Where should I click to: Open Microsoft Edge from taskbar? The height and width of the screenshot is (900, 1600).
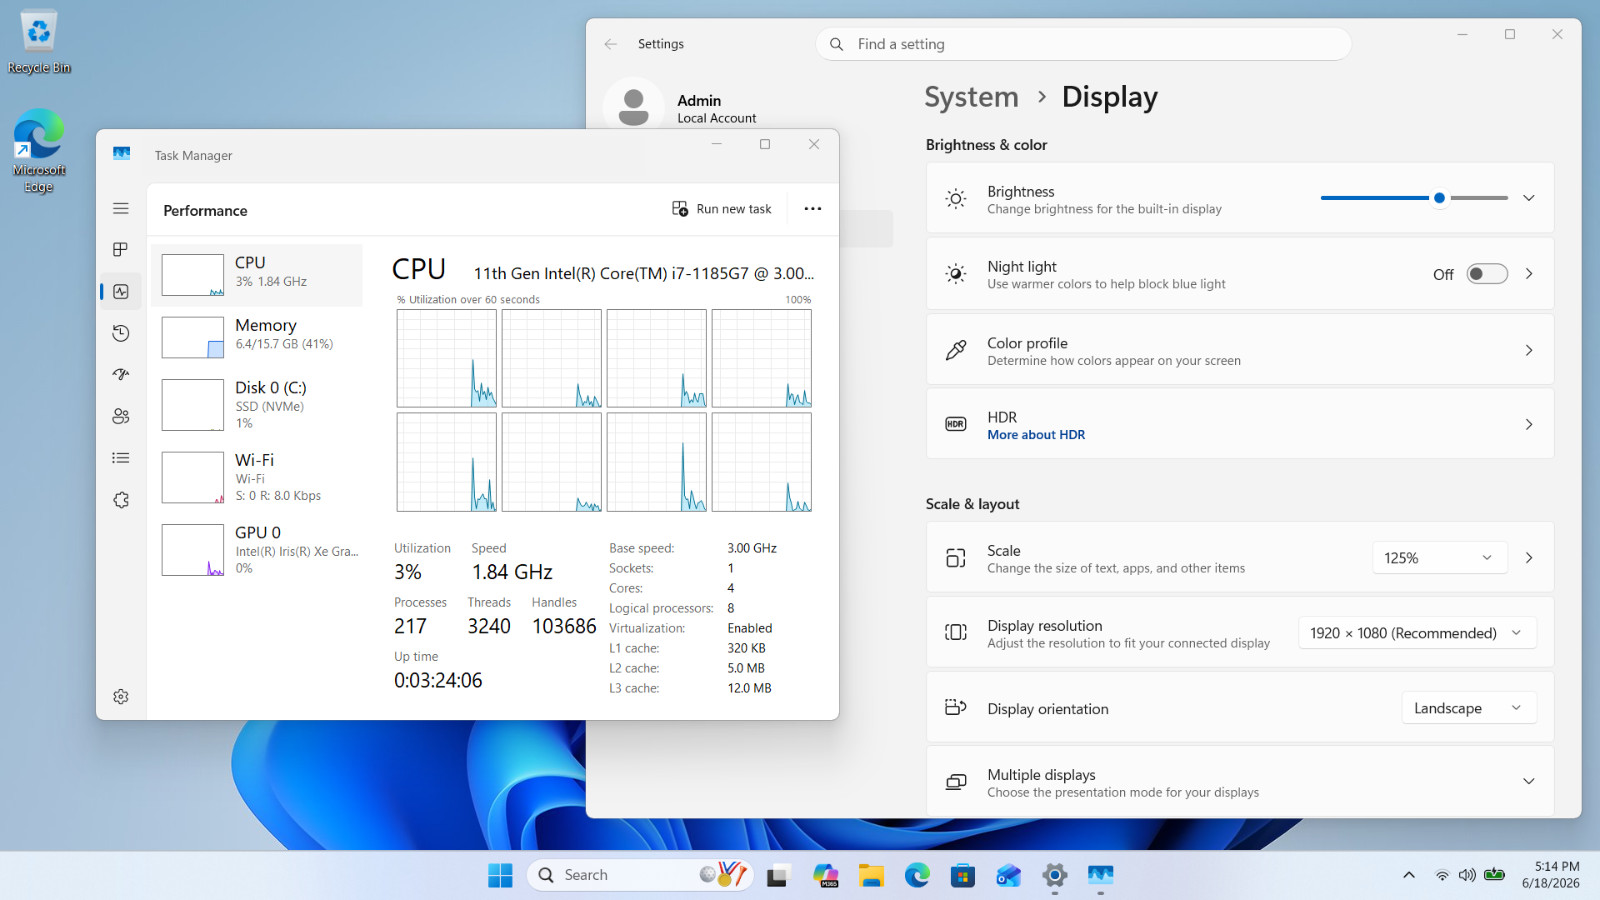[917, 876]
